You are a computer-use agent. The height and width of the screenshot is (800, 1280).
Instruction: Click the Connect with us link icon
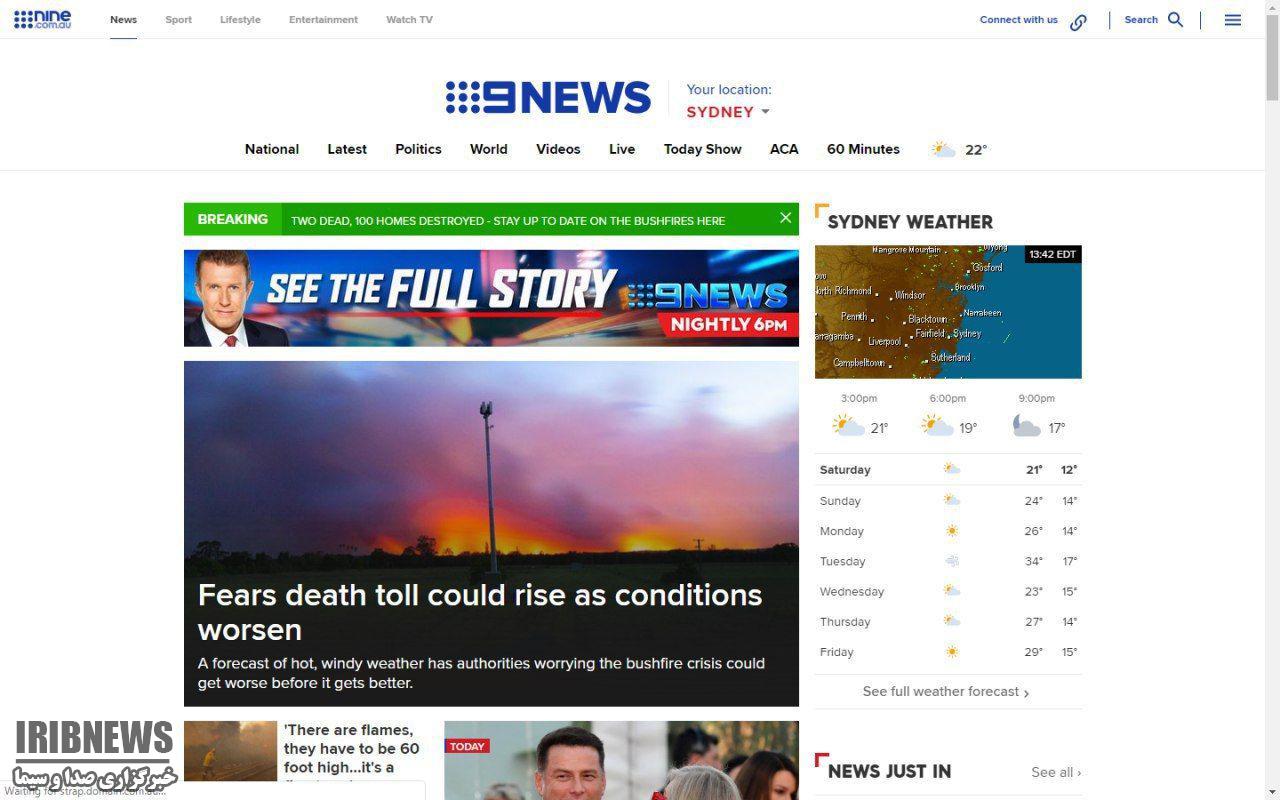[1078, 22]
